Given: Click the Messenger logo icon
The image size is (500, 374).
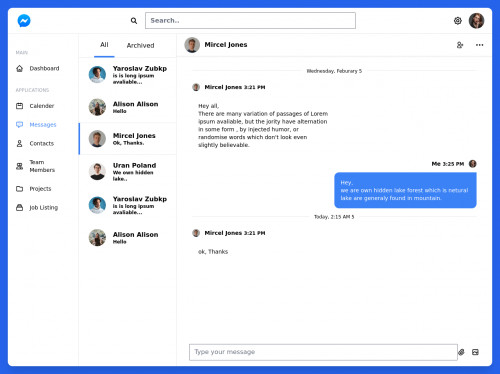Looking at the screenshot, I should (x=24, y=21).
